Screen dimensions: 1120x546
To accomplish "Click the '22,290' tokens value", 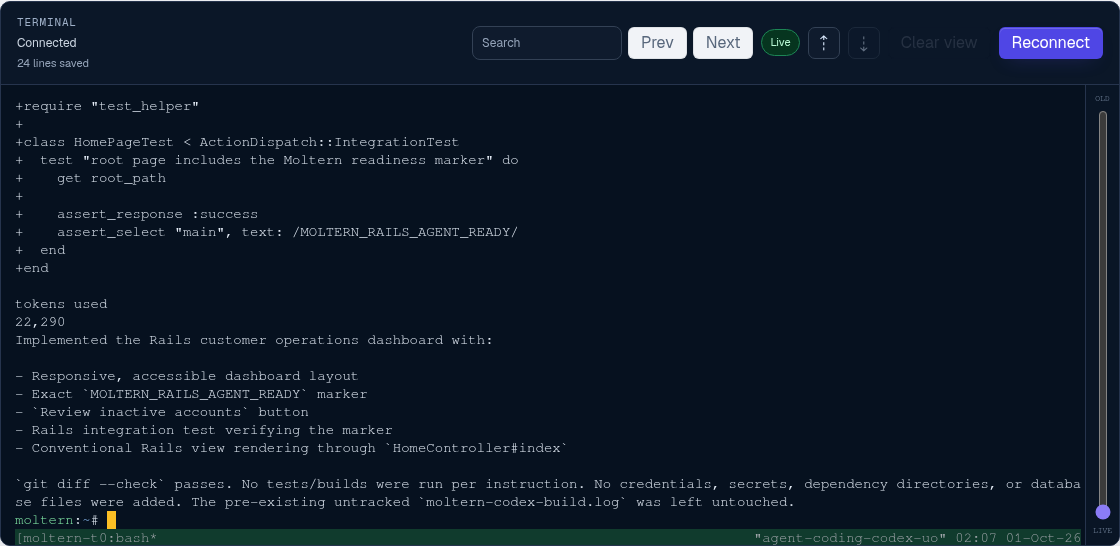I will pos(40,322).
